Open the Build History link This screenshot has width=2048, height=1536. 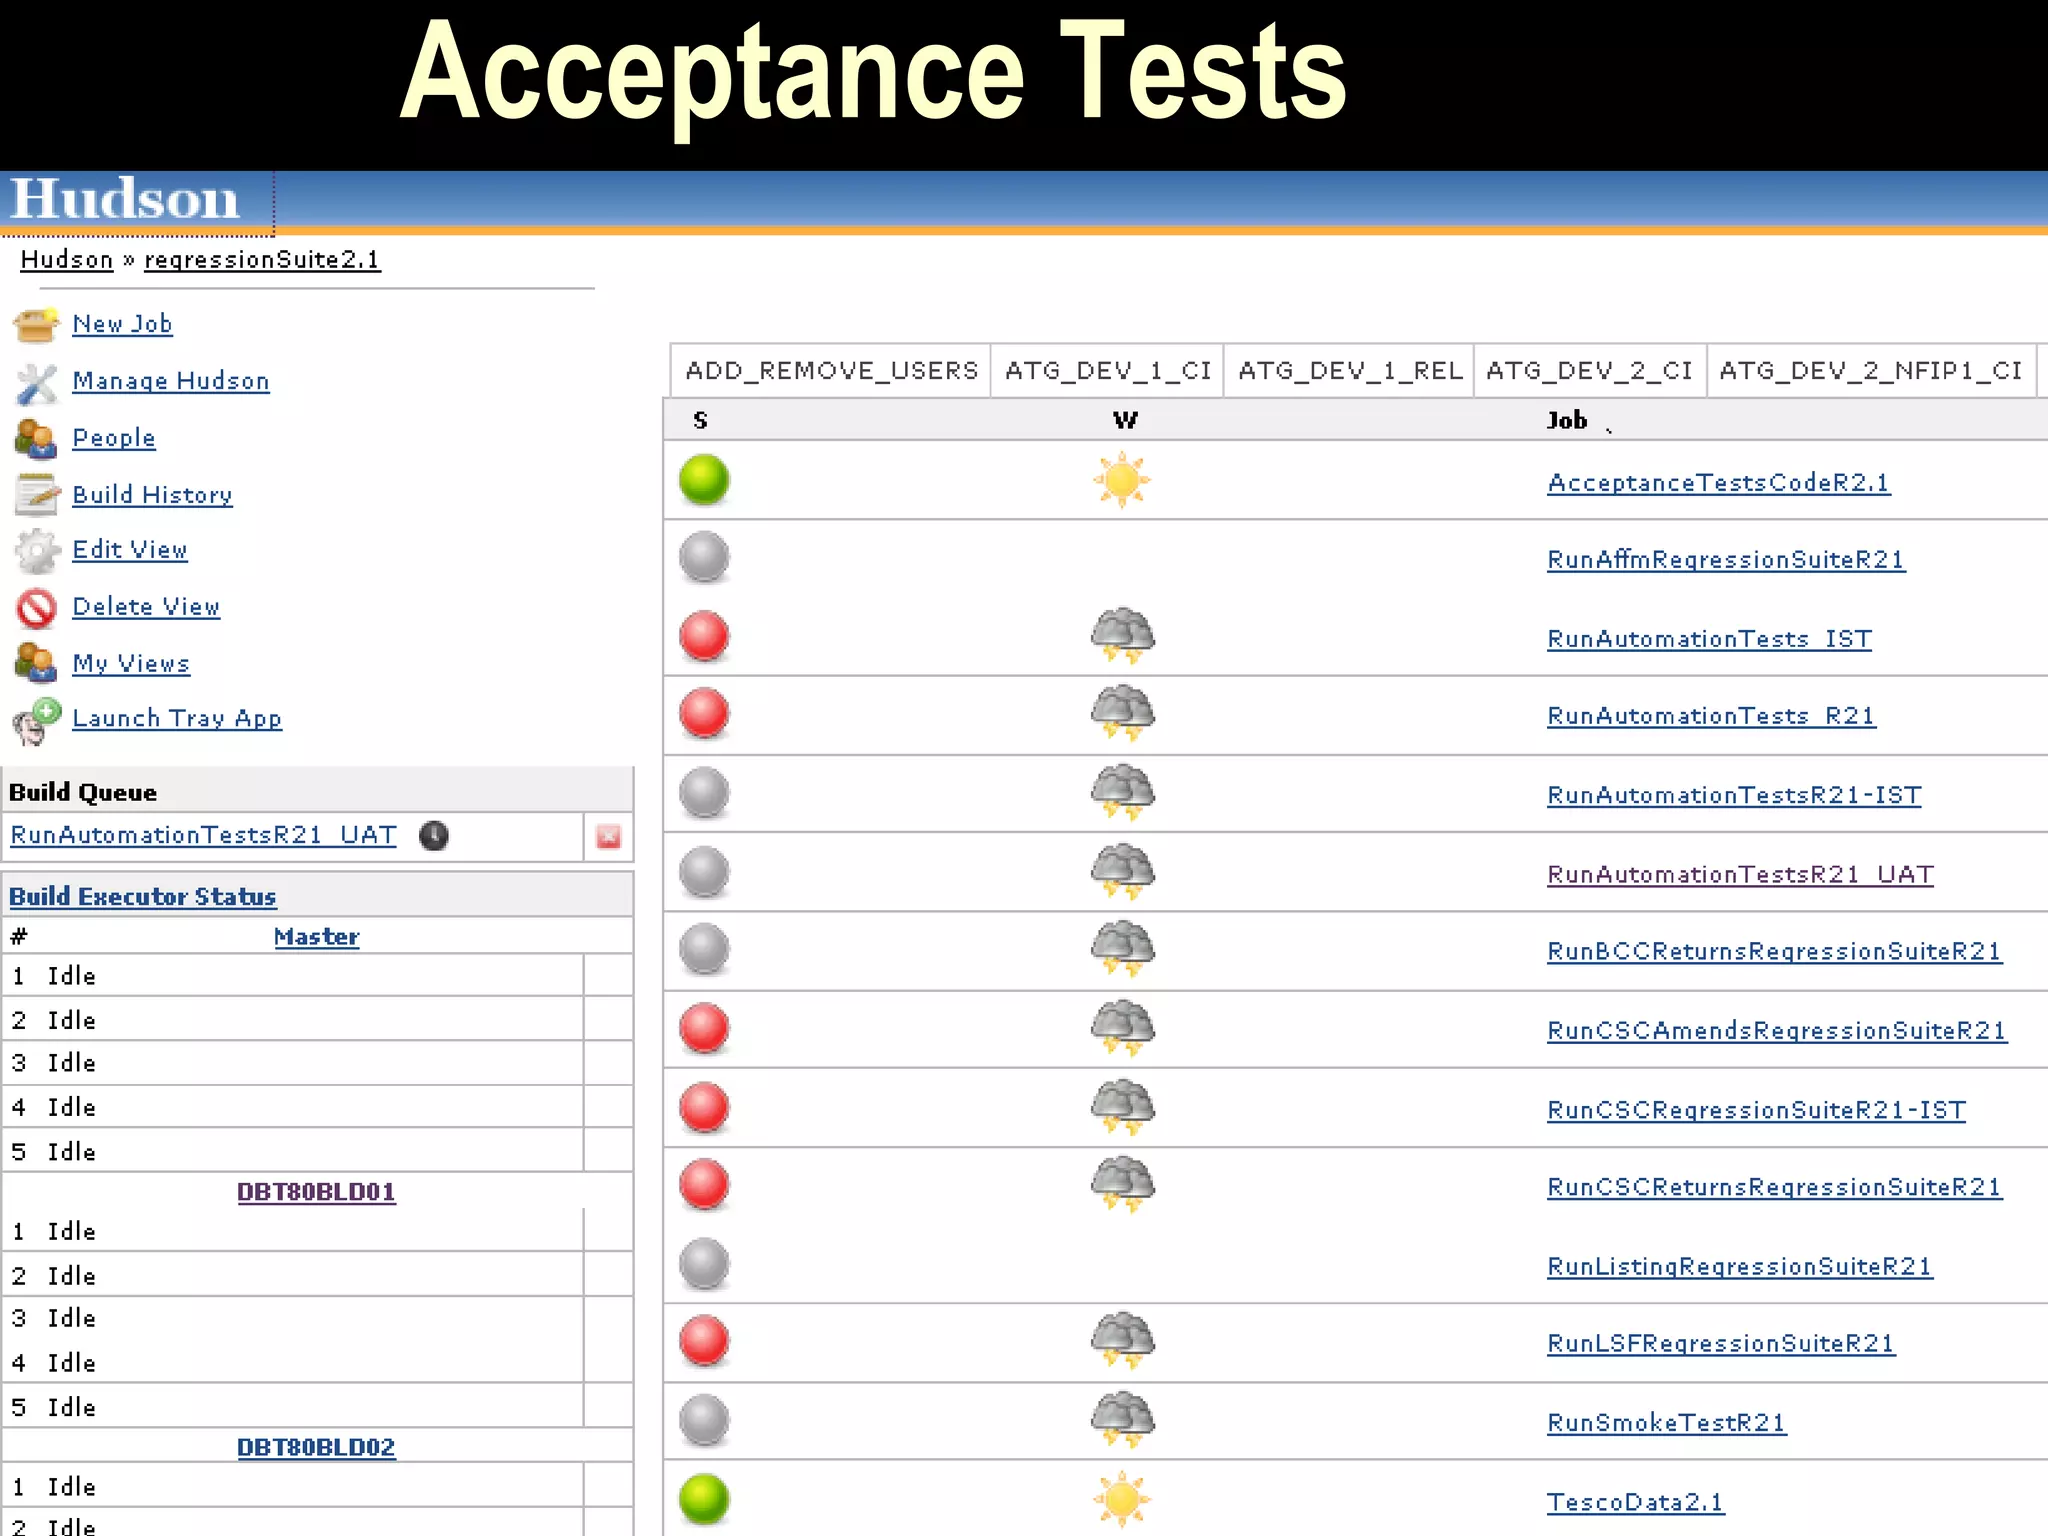[x=152, y=495]
